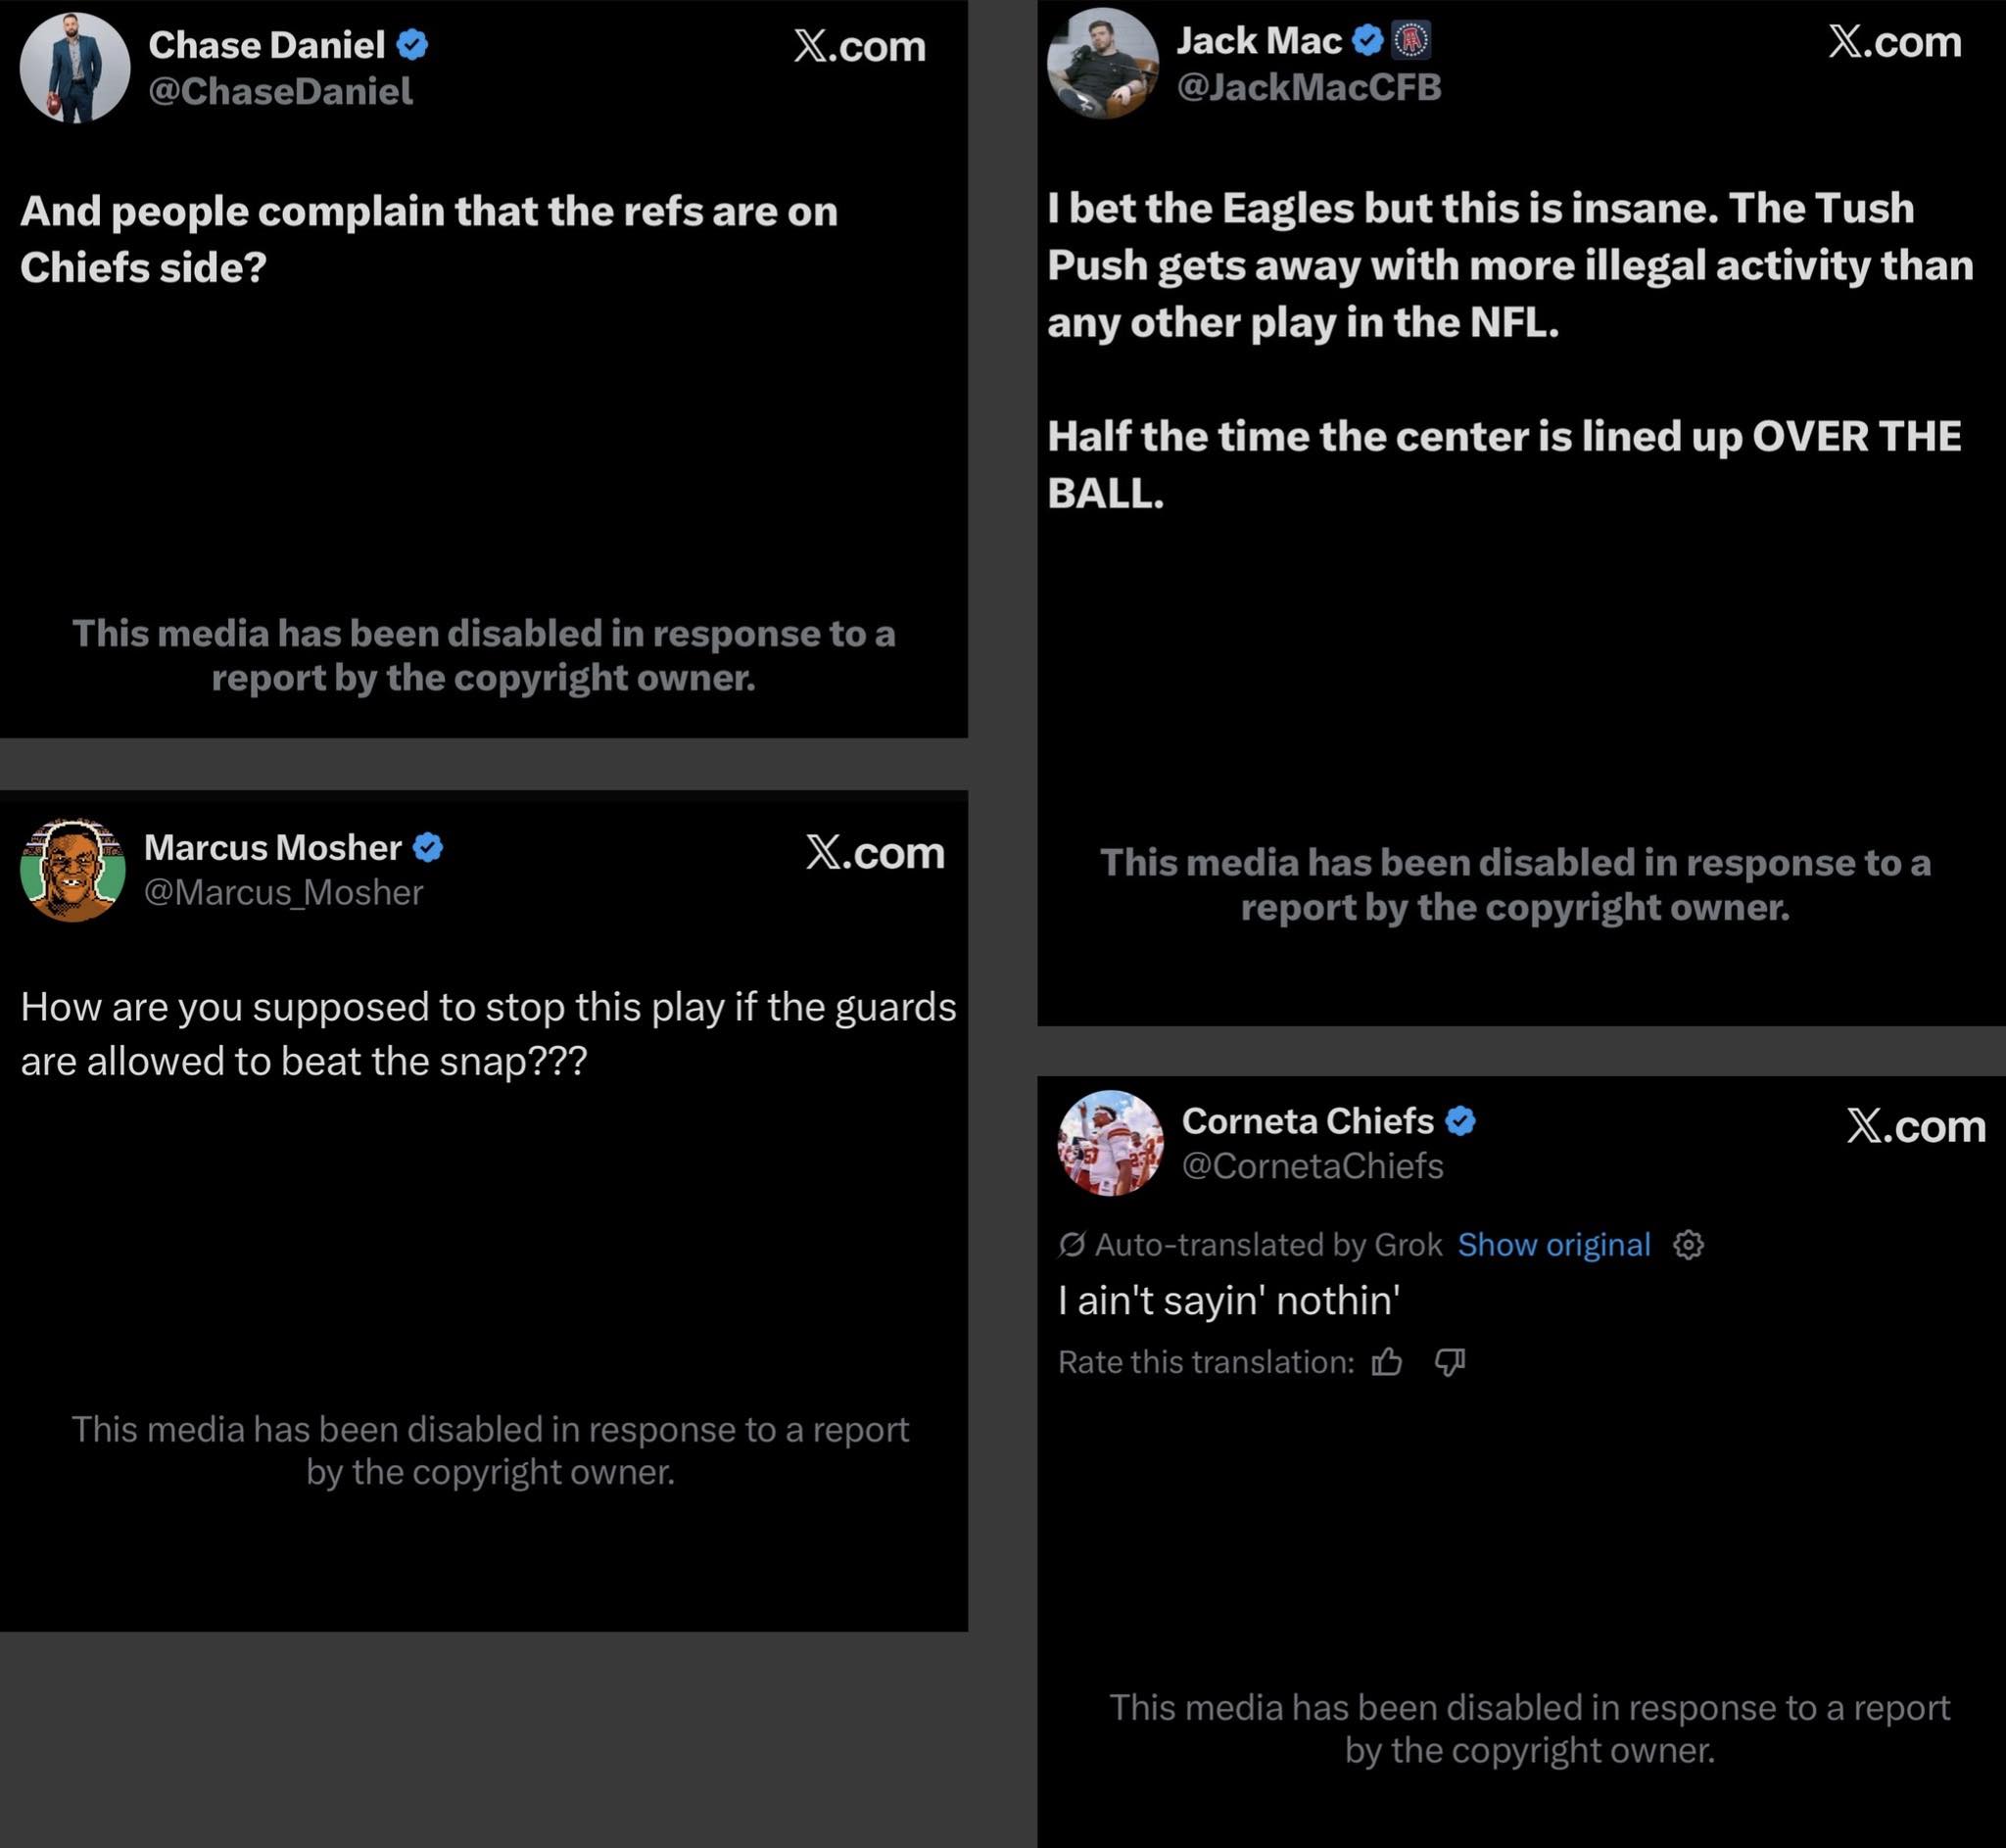Open the @ChaseDaniel handle link

pos(280,92)
